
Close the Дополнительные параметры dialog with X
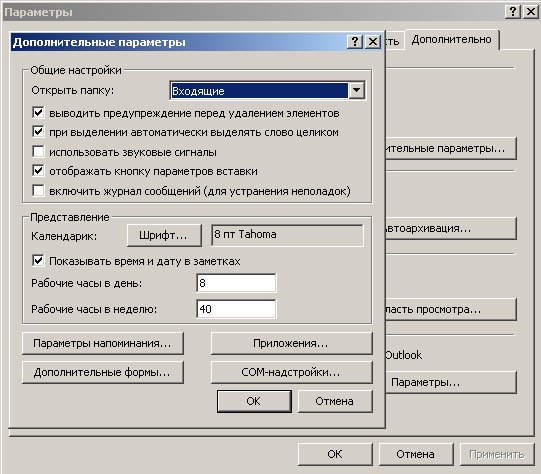(x=373, y=42)
